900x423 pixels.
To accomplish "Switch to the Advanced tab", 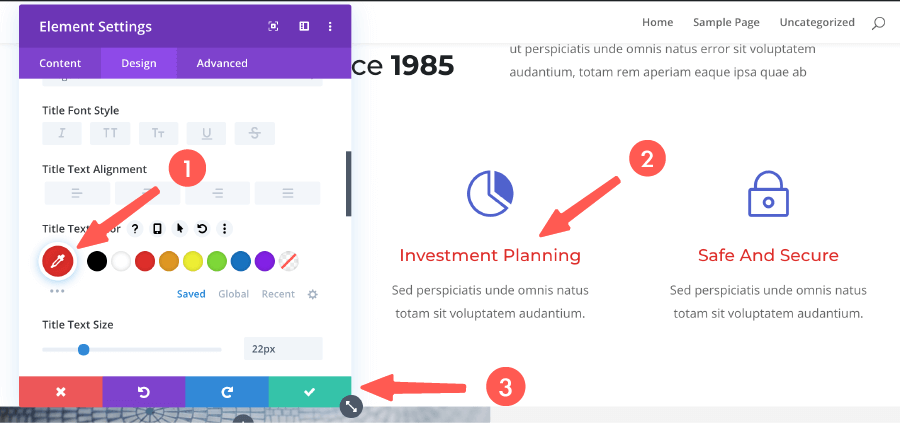I will (221, 63).
